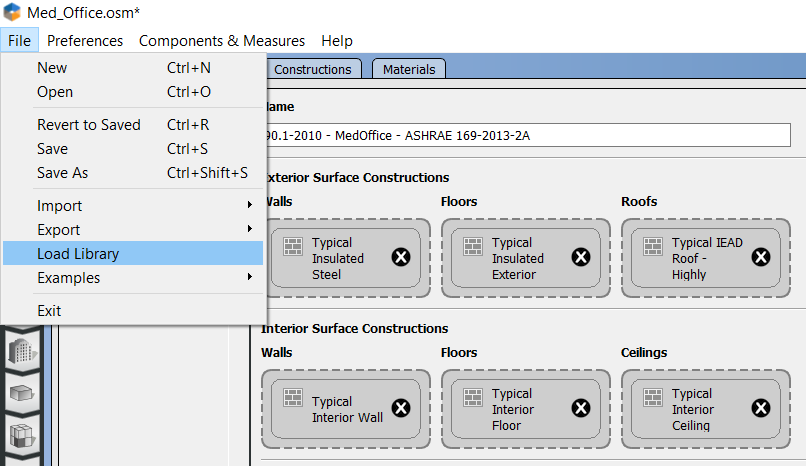Click the Typical Interior Wall construction icon
The image size is (806, 466).
[293, 398]
